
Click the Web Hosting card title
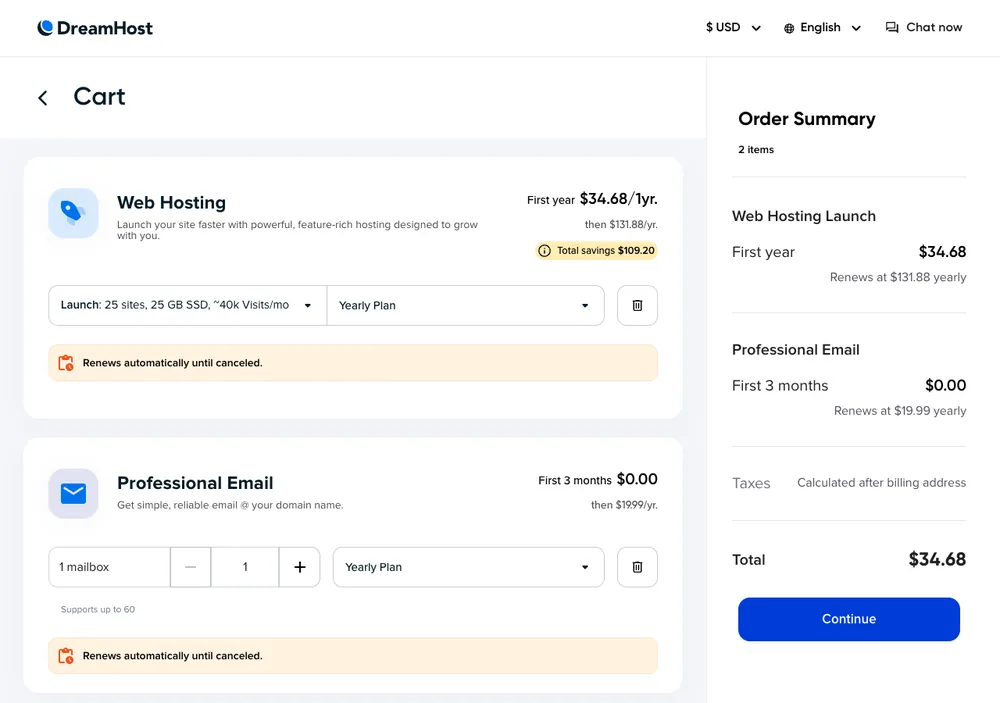[172, 203]
